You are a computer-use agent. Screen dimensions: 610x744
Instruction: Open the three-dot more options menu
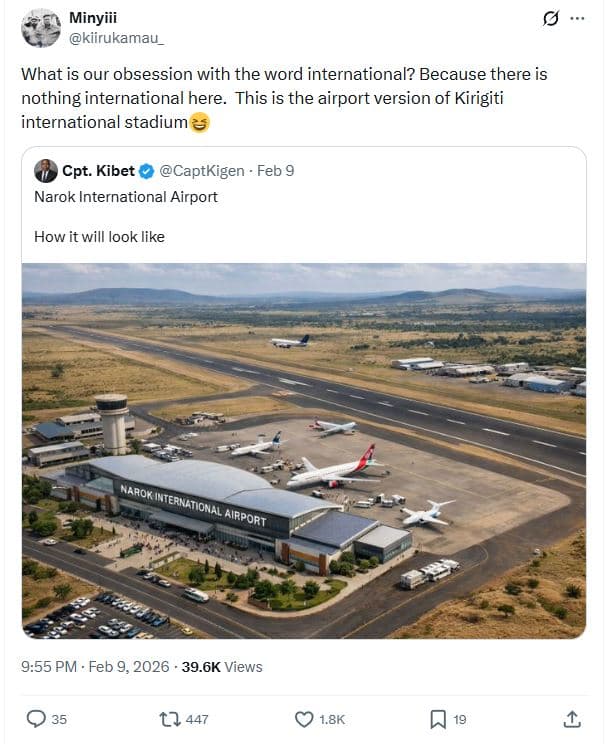click(577, 19)
